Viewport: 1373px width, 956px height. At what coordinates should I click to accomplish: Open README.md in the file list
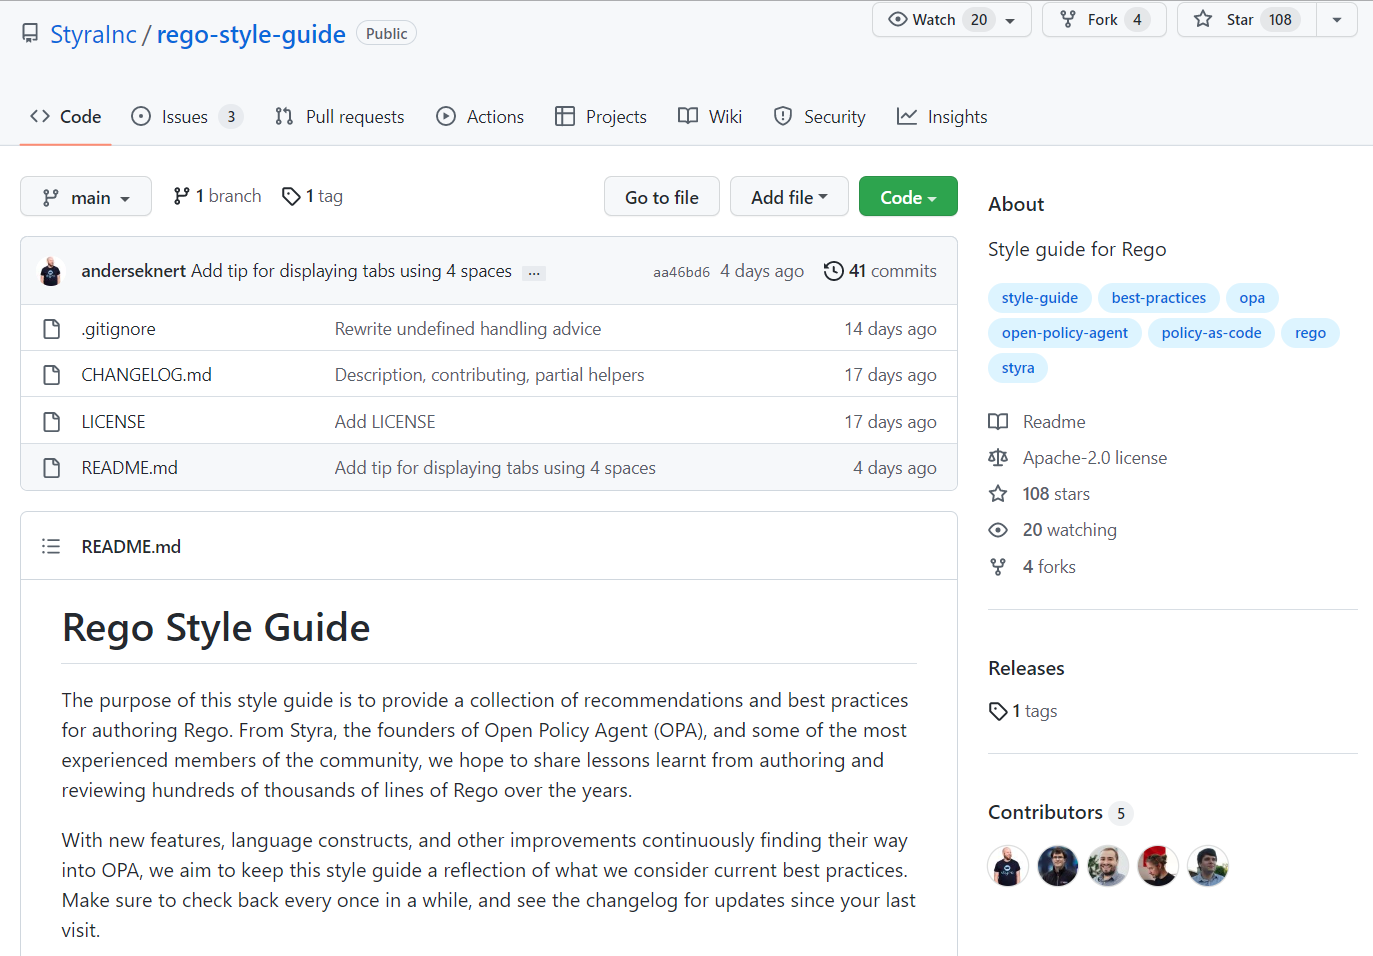[129, 468]
